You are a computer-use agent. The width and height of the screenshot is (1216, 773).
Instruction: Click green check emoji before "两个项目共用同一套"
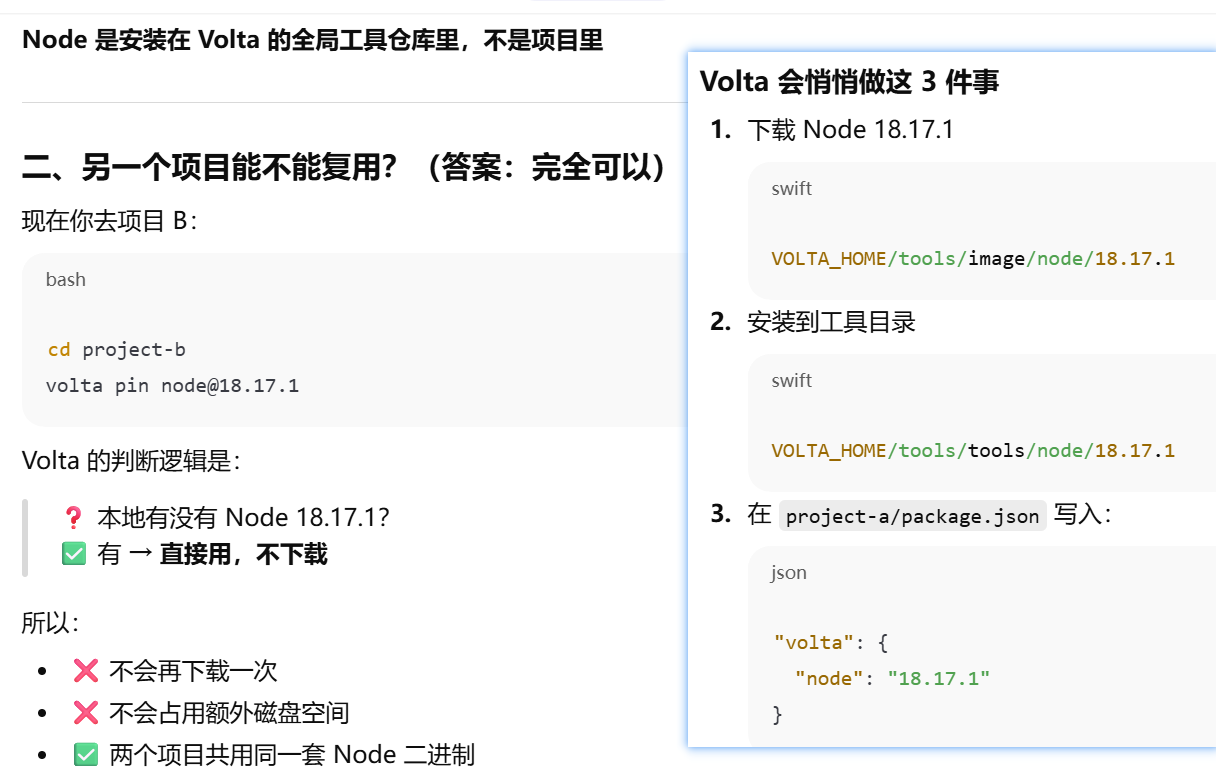coord(86,755)
